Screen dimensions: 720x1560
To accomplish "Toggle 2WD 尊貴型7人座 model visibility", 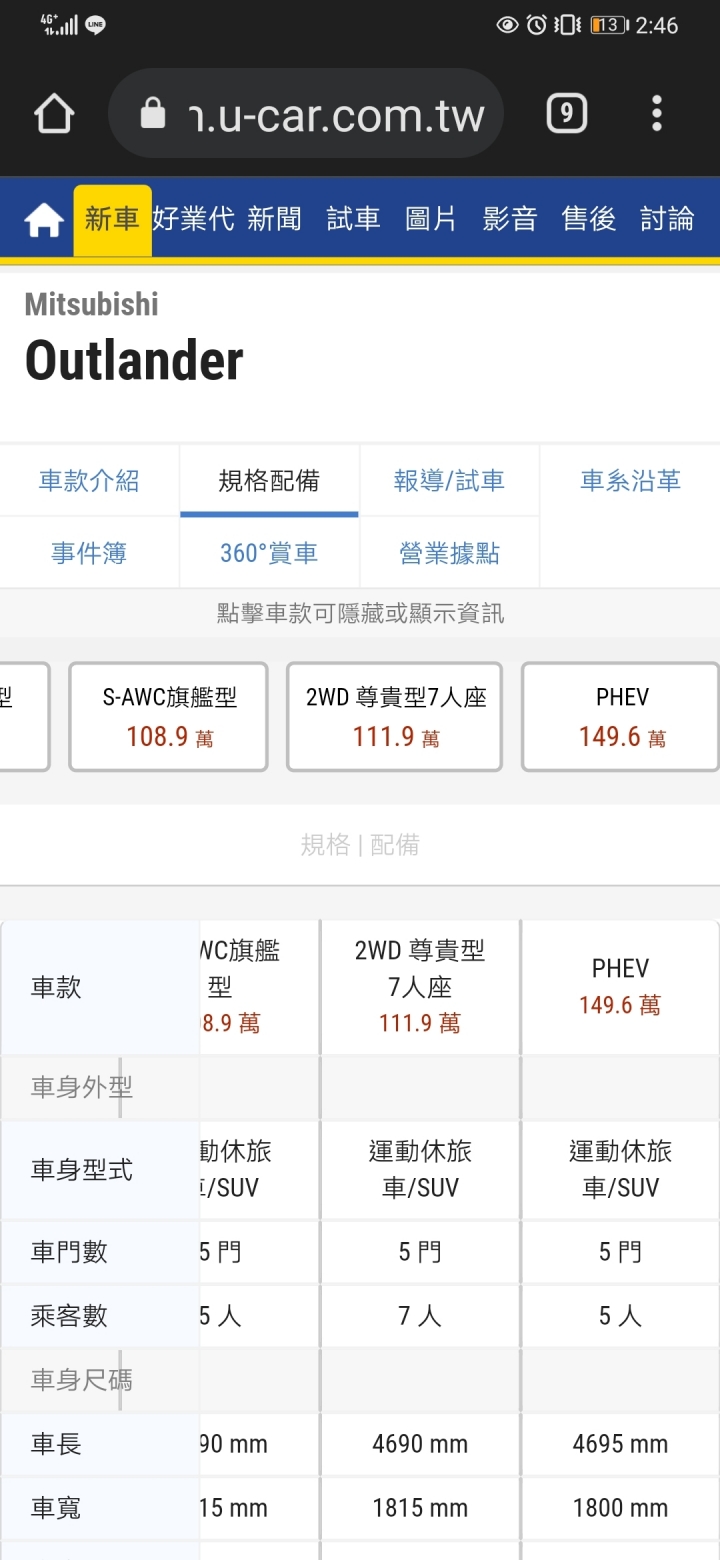I will 395,716.
